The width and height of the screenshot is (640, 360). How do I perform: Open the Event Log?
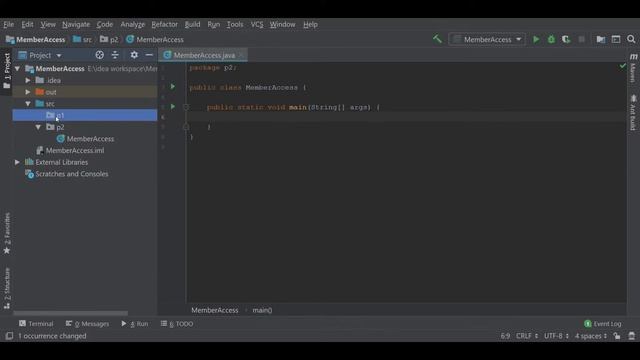(602, 324)
